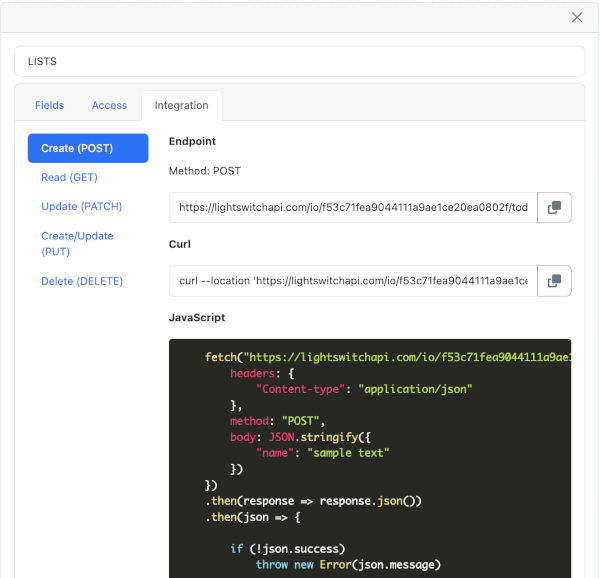This screenshot has width=600, height=578.
Task: Click the '.then(response => response.json())' line
Action: pos(313,501)
